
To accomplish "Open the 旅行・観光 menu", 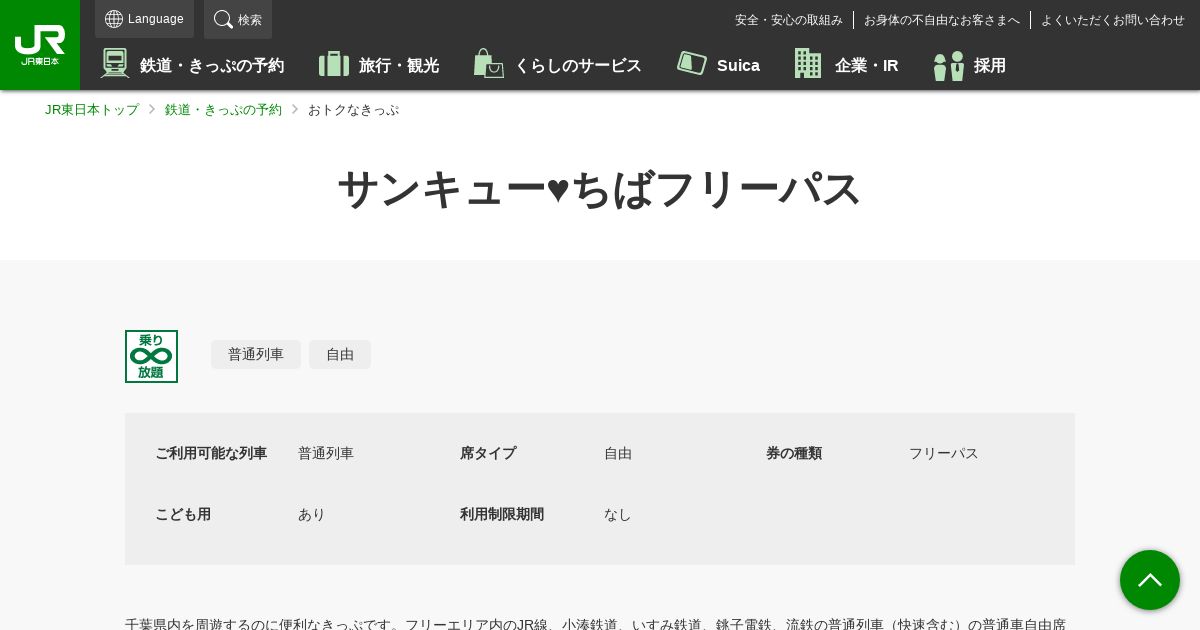I will coord(379,65).
